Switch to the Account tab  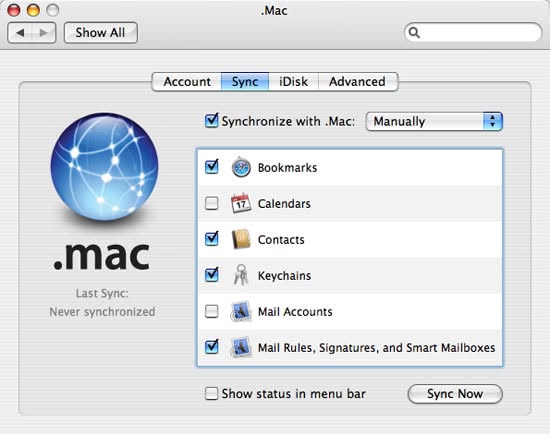tap(187, 82)
